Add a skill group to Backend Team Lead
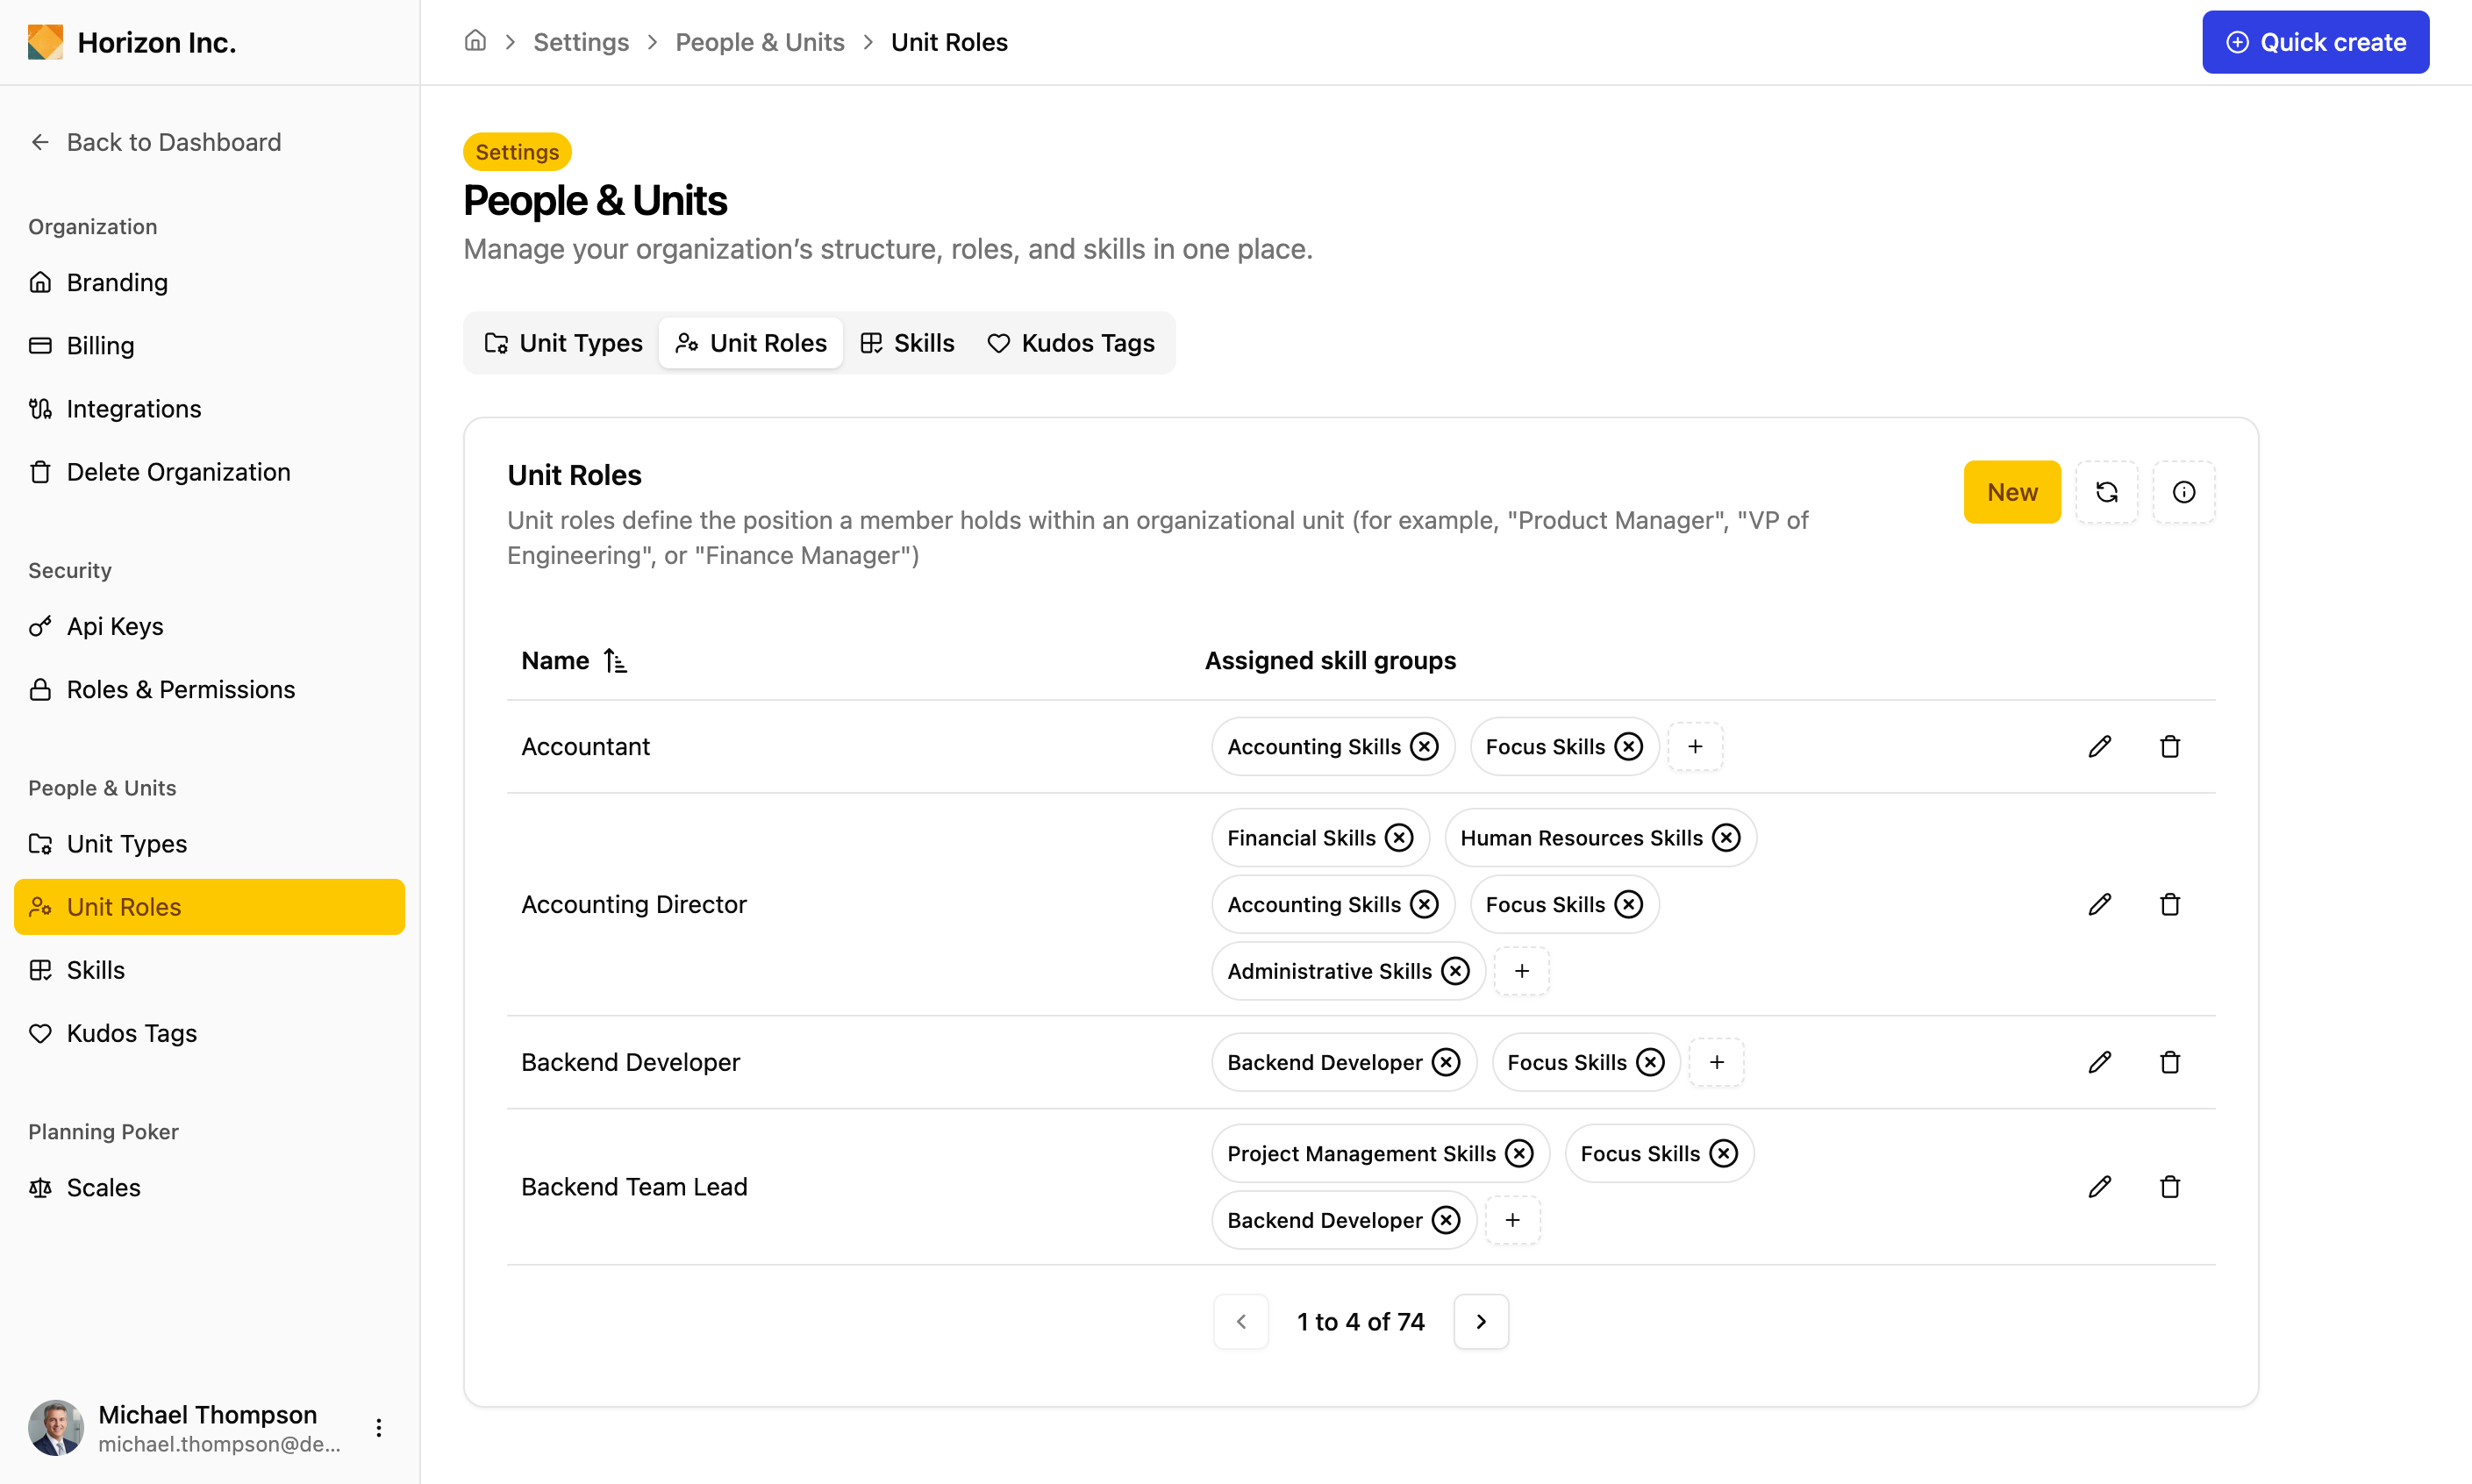The image size is (2472, 1484). (x=1512, y=1220)
